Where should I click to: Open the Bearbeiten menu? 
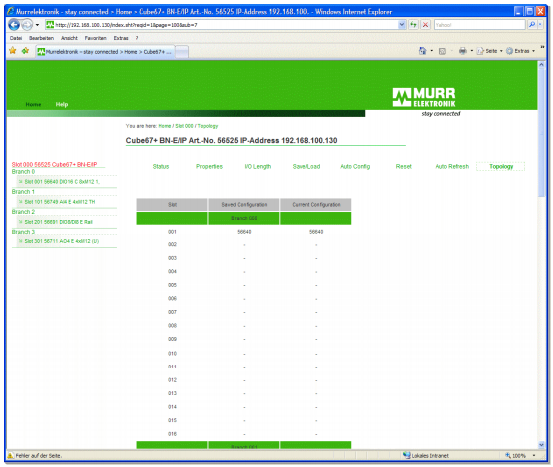tap(41, 38)
